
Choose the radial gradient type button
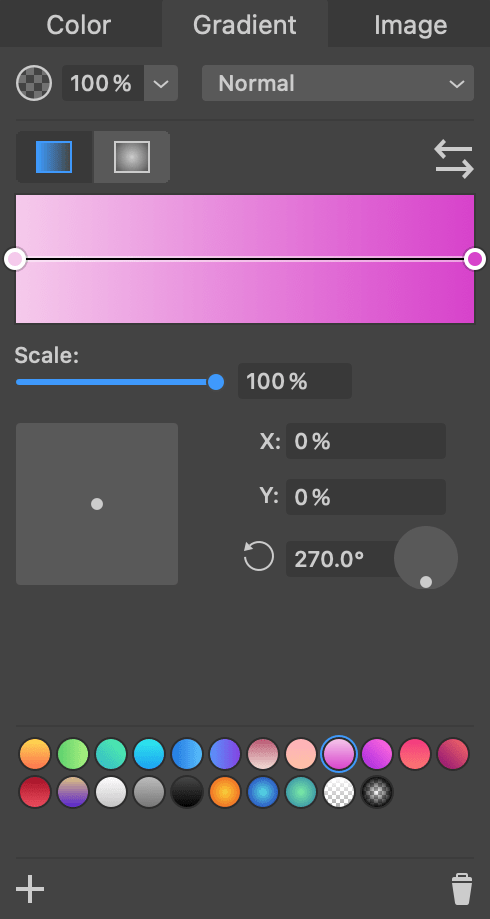pyautogui.click(x=132, y=157)
